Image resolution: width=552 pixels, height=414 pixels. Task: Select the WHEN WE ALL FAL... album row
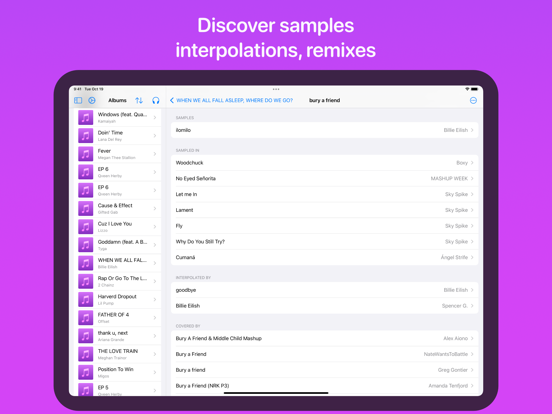tap(118, 263)
